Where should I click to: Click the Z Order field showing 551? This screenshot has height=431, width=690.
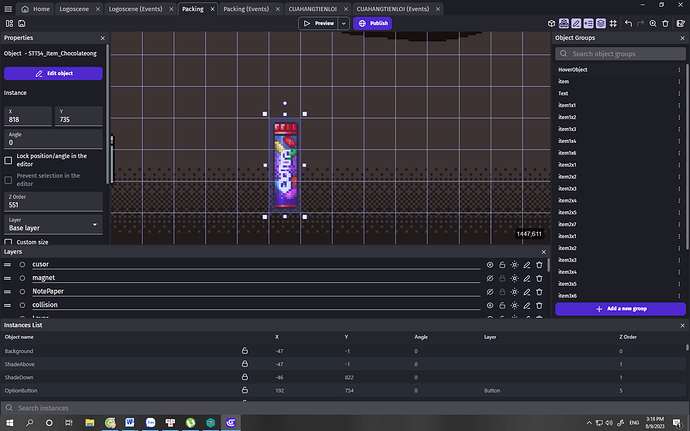click(x=53, y=201)
